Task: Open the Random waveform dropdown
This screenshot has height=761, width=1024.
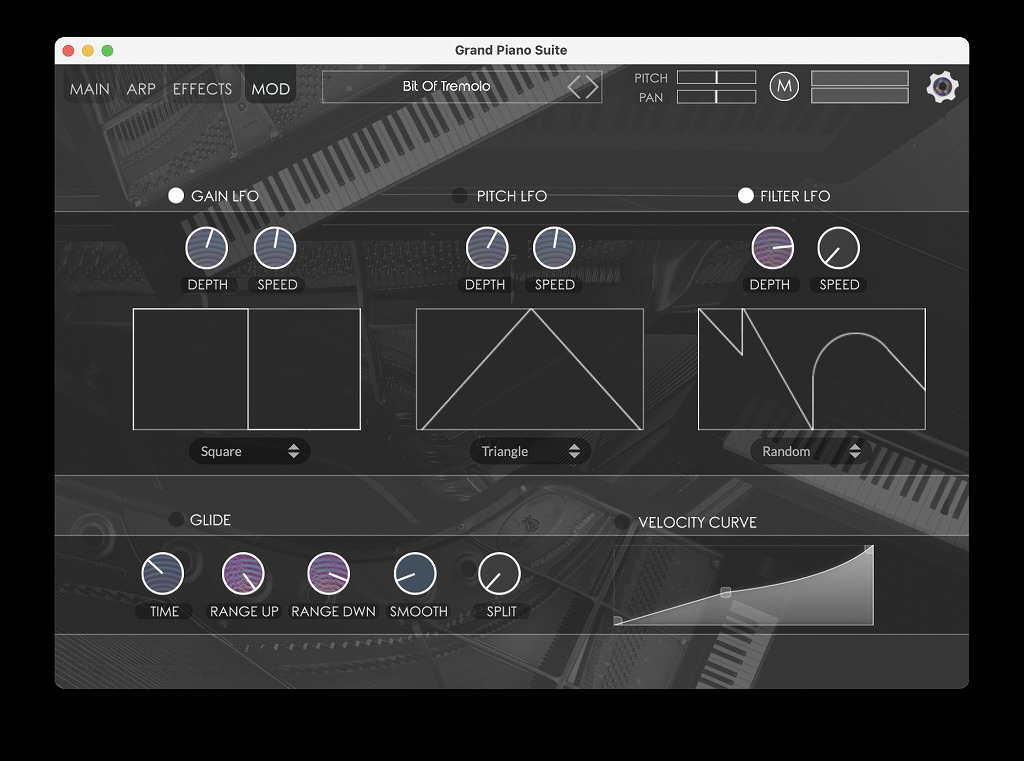Action: (x=811, y=452)
